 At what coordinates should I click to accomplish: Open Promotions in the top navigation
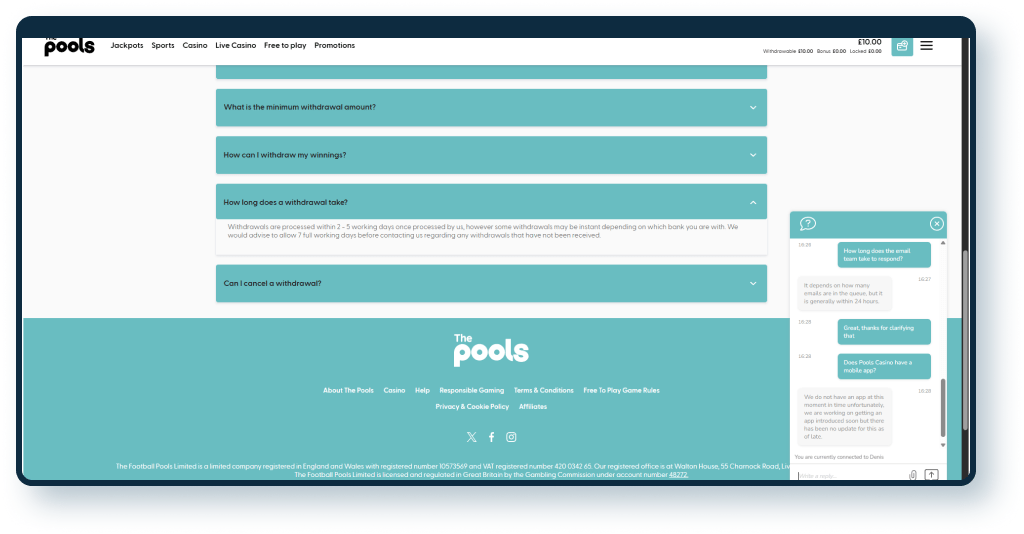click(334, 46)
